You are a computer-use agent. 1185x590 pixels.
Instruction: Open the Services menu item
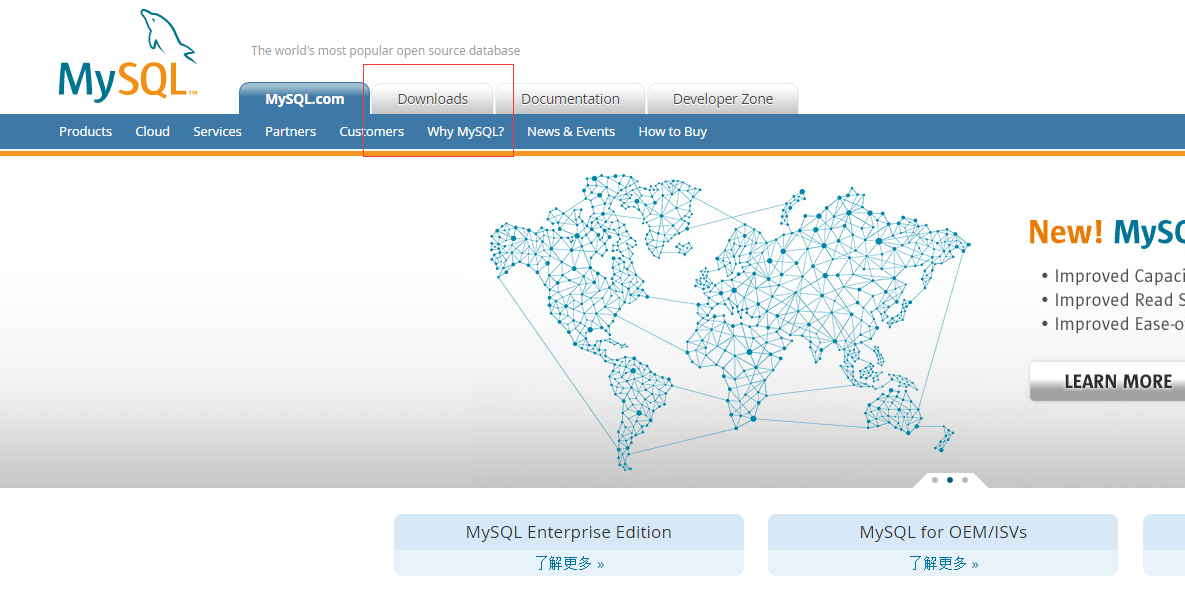217,131
